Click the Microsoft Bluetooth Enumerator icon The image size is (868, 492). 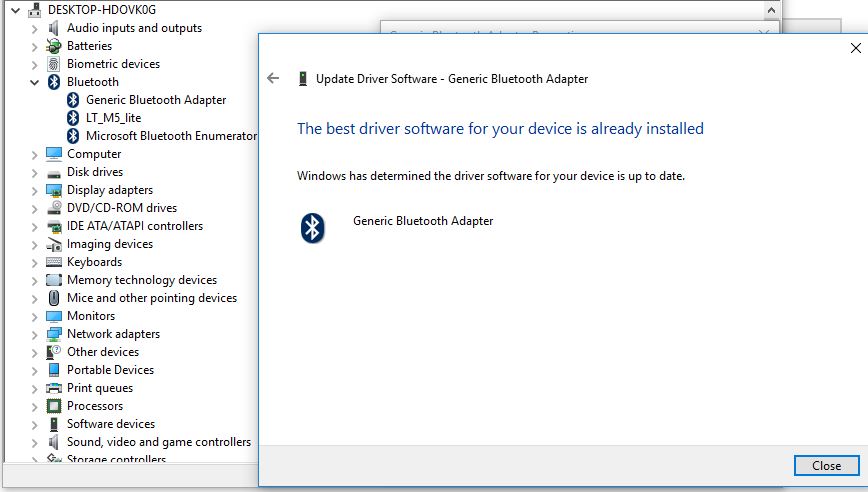(73, 136)
